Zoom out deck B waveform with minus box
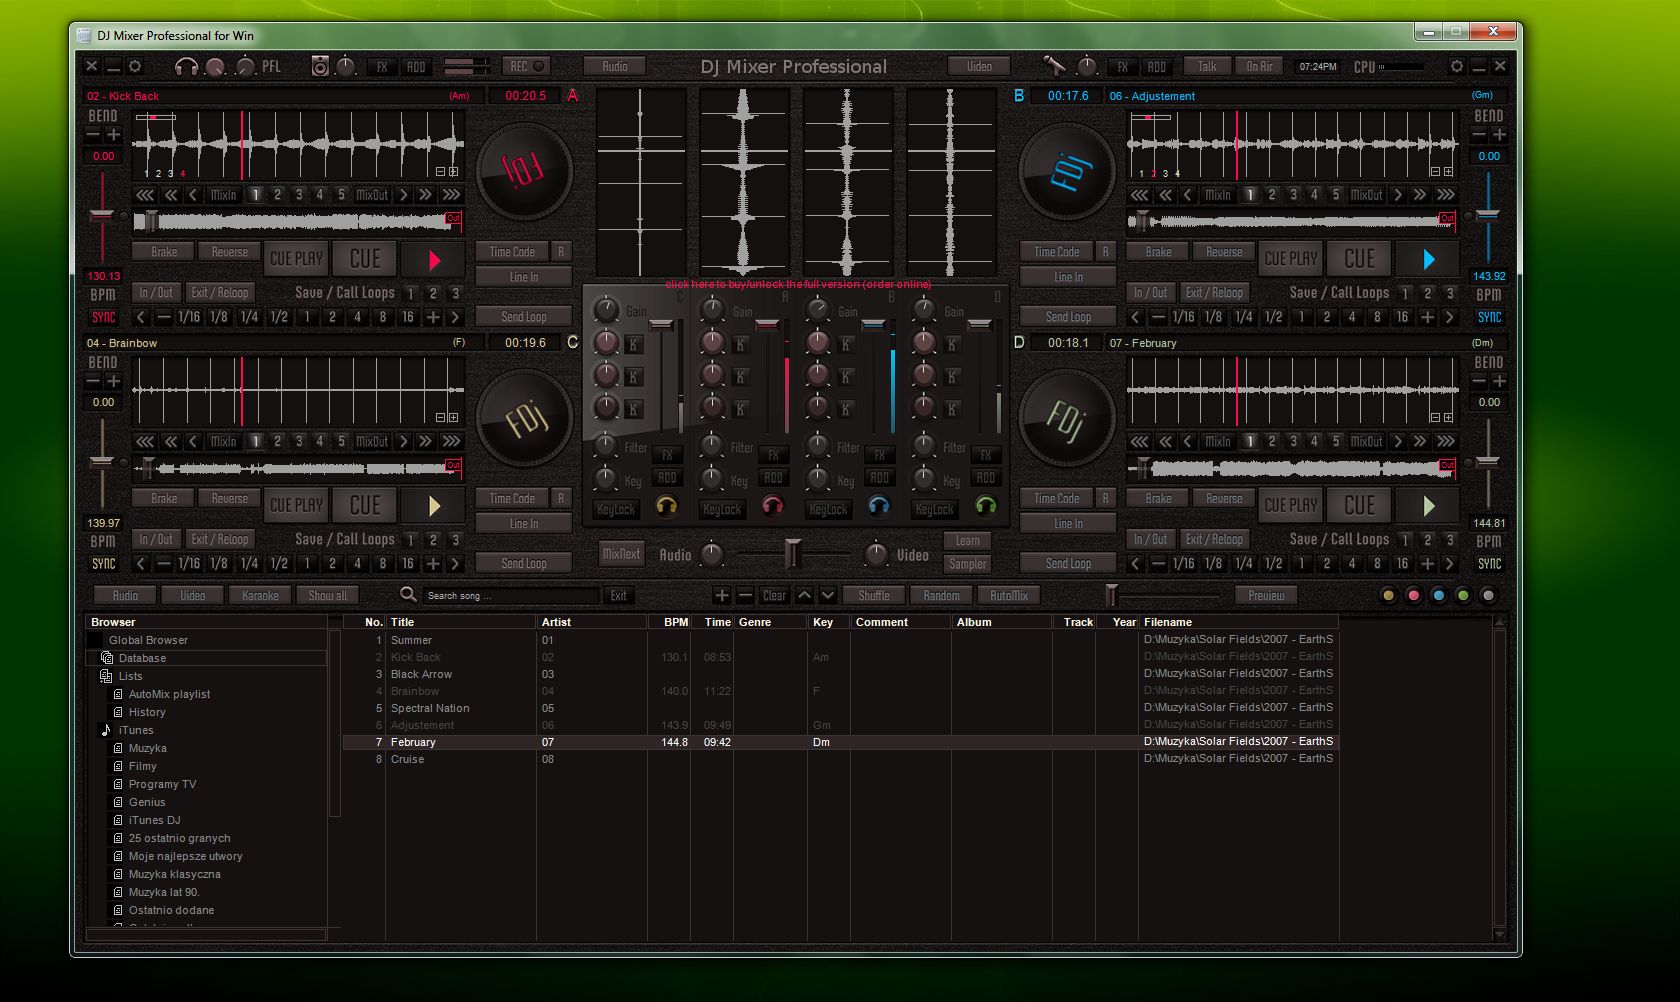 (1435, 171)
